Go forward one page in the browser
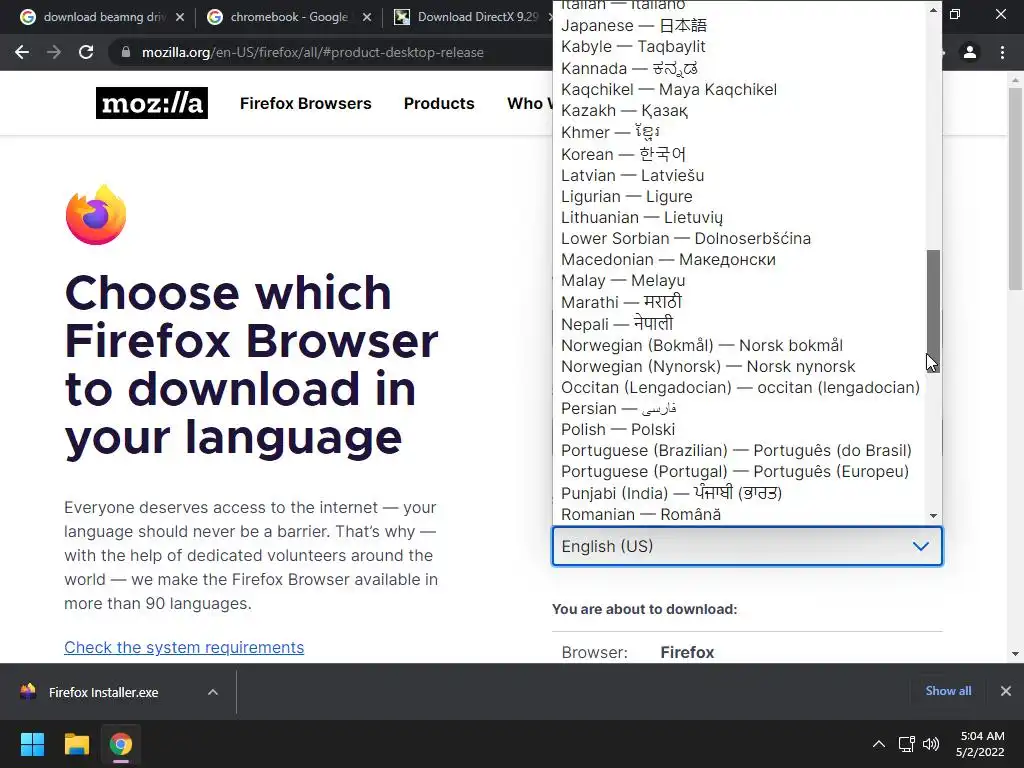 54,52
